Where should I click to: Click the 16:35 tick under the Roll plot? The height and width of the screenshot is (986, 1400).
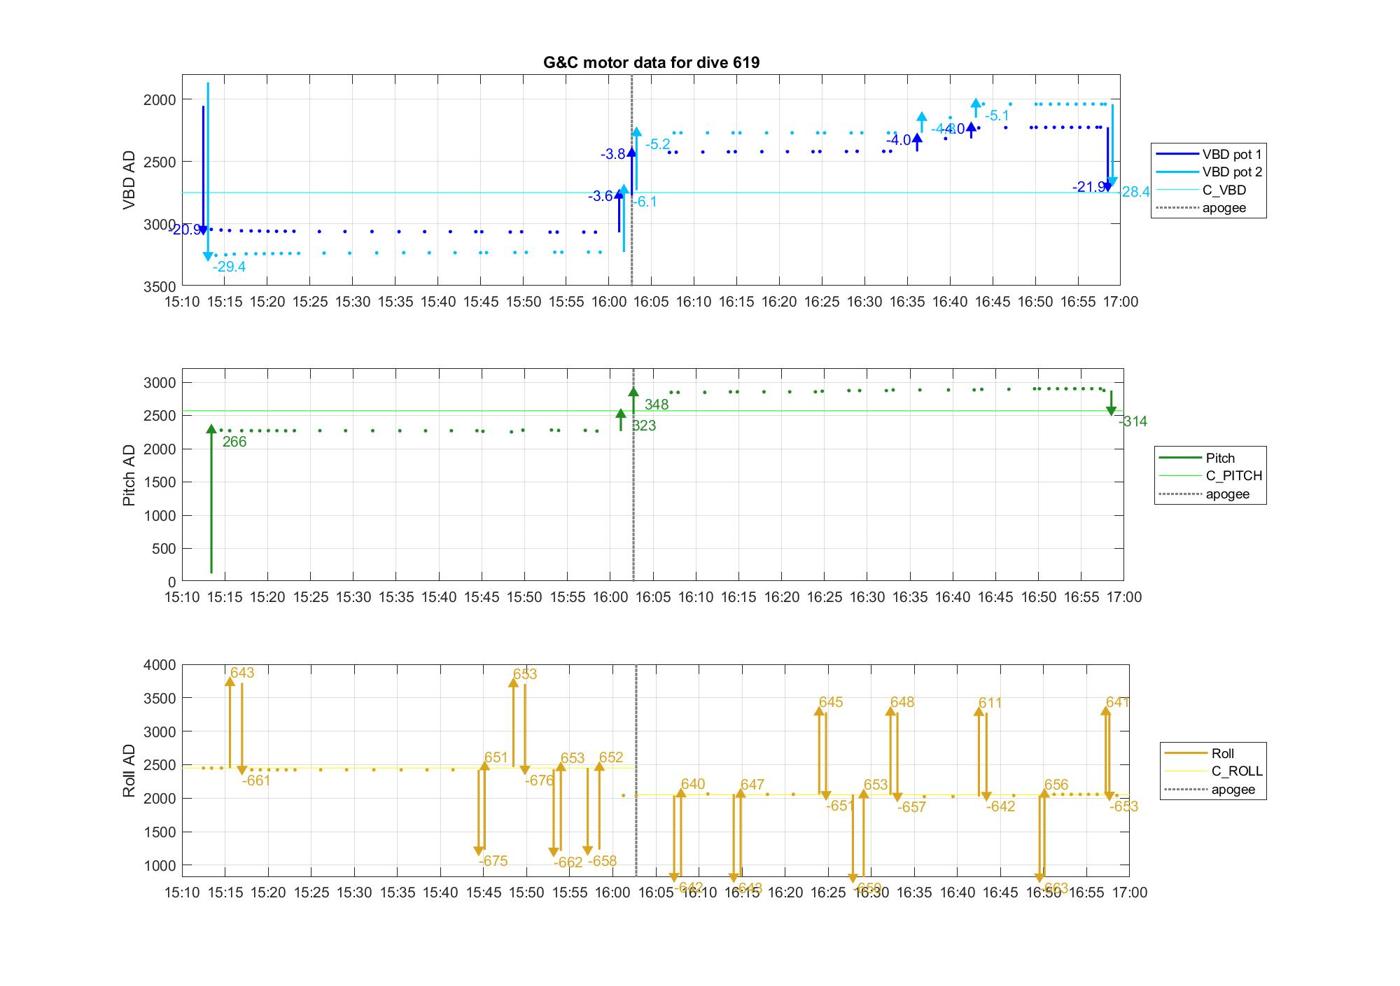[914, 892]
